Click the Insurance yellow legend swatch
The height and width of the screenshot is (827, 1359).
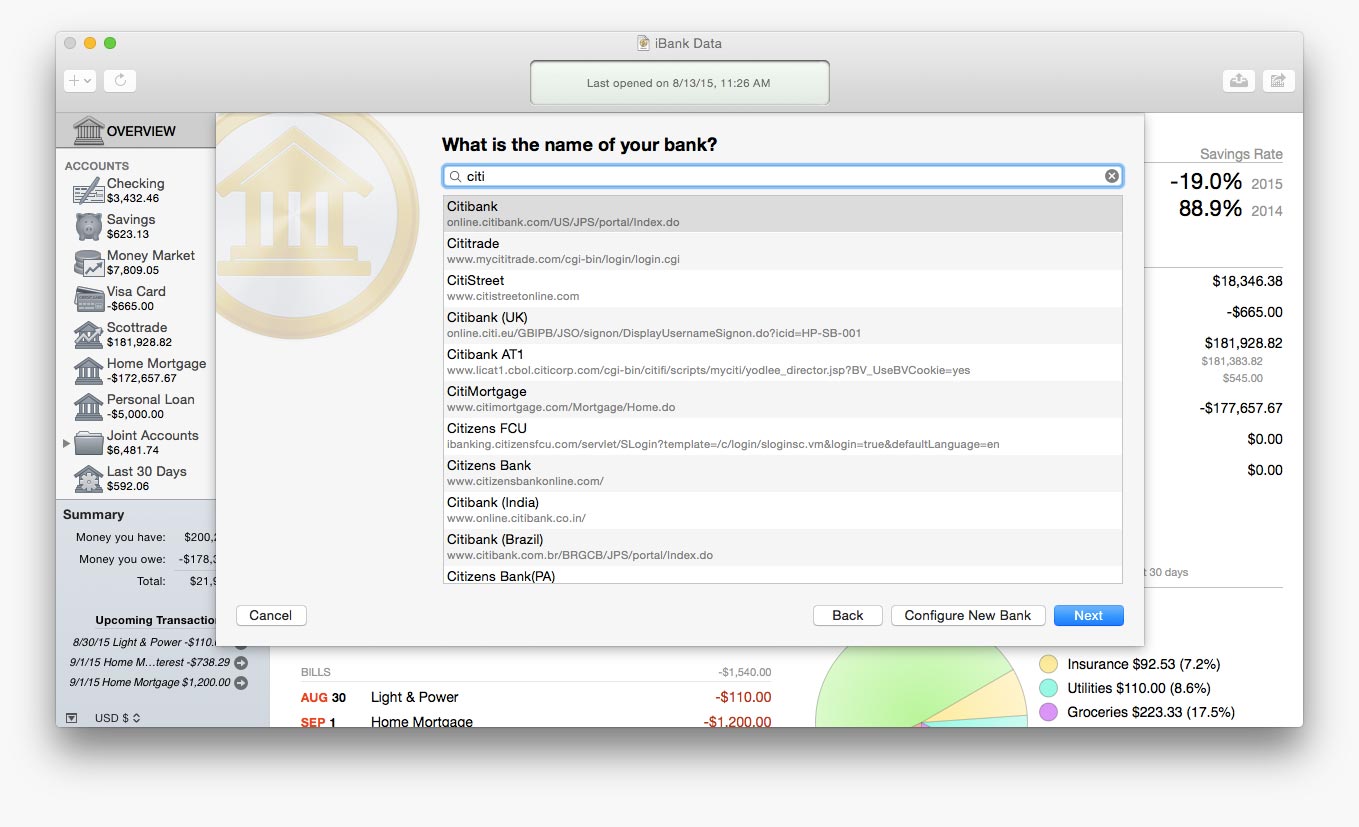1048,664
